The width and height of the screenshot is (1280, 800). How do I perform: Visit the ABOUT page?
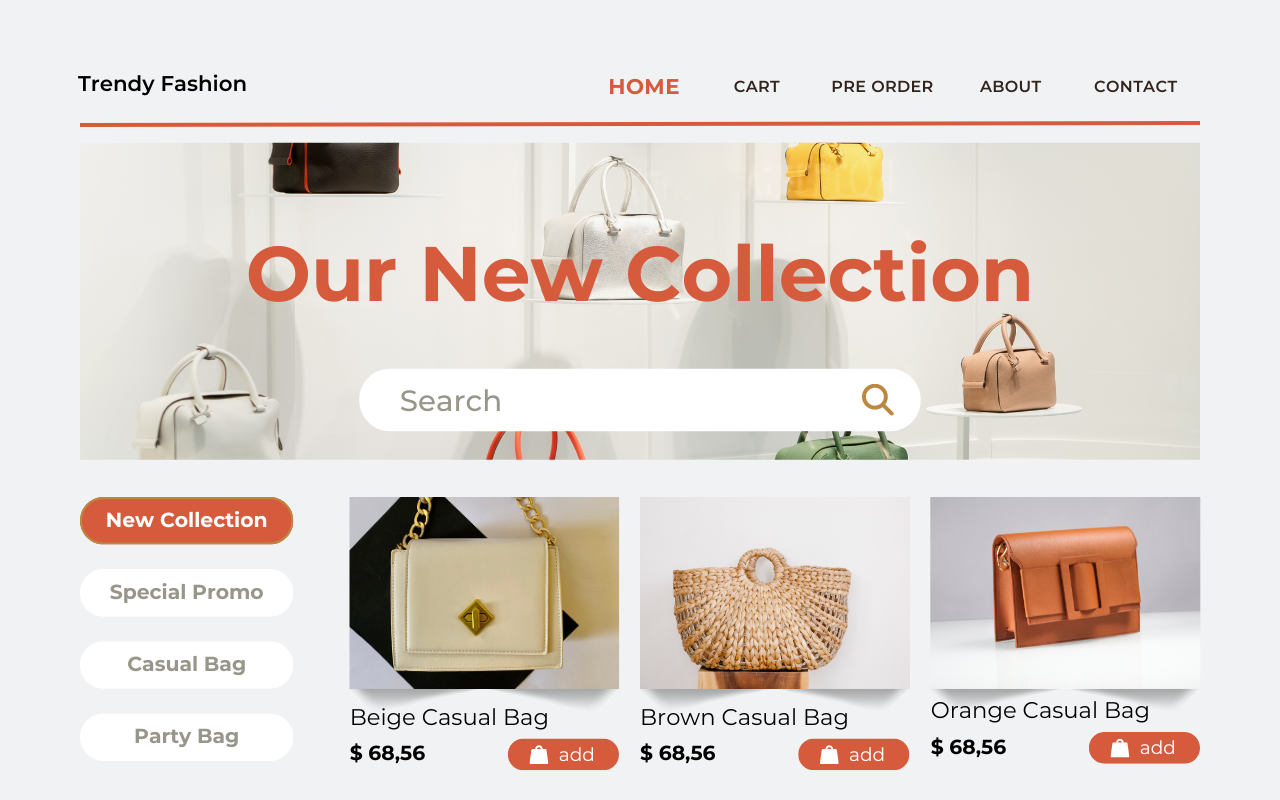point(1010,87)
